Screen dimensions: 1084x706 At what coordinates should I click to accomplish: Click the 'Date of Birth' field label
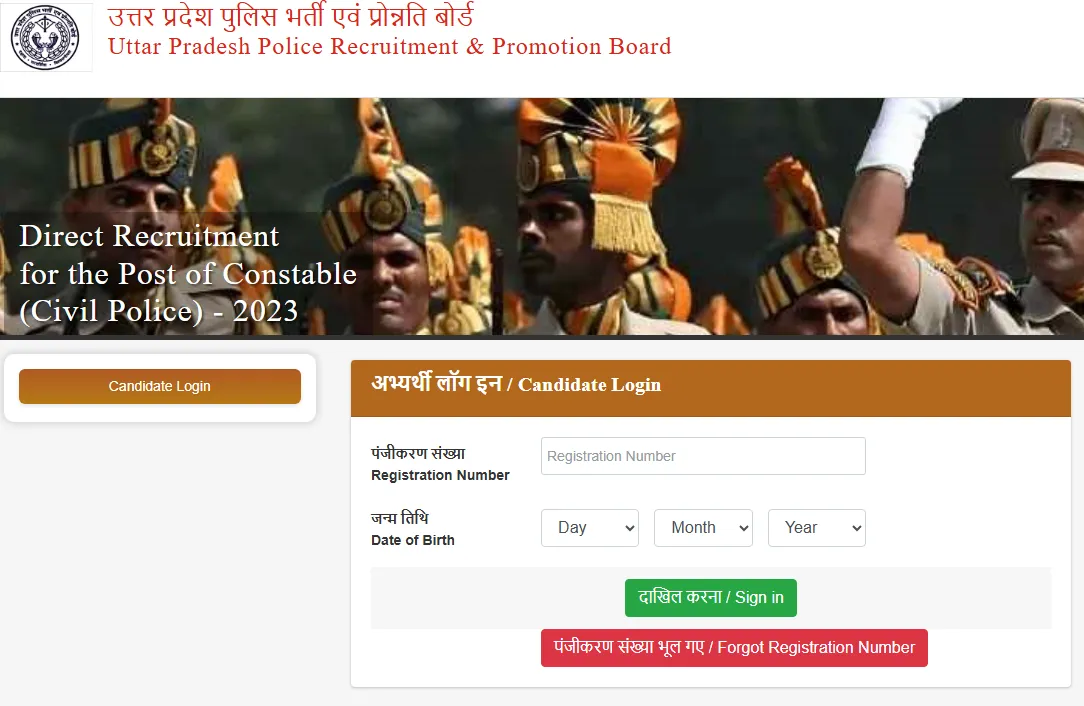(x=413, y=540)
